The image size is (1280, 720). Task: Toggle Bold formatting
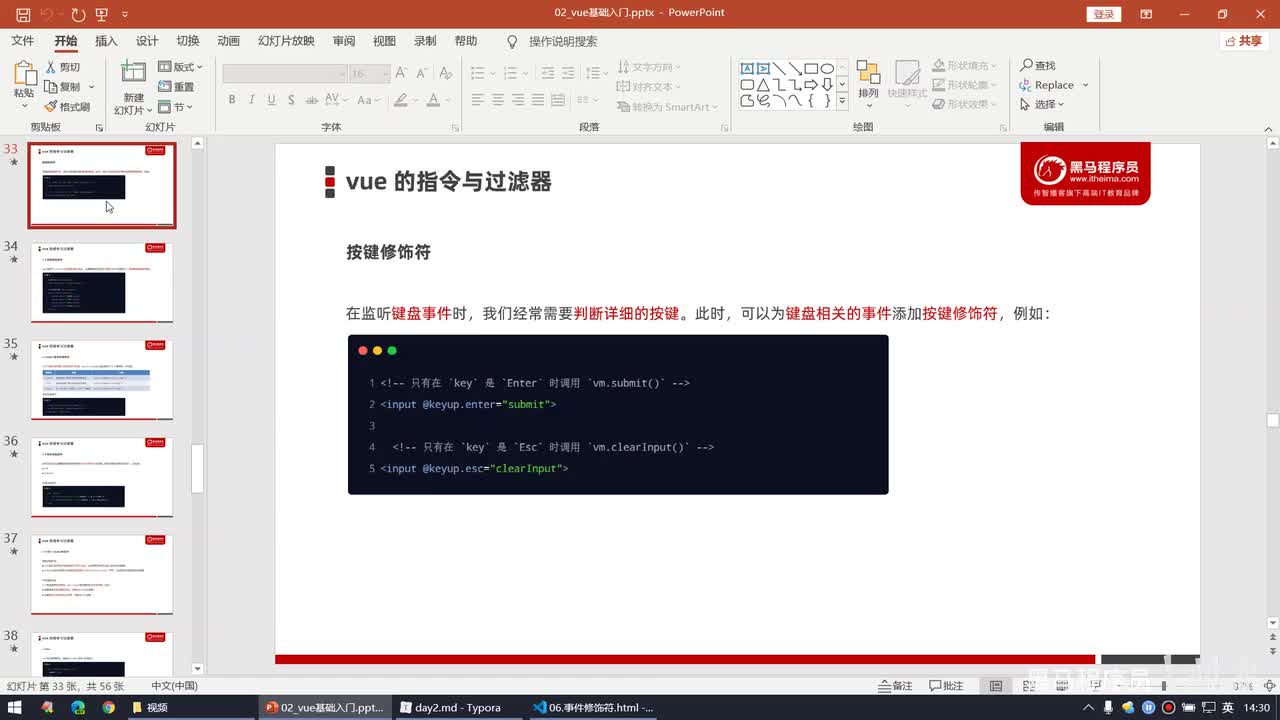tap(232, 100)
